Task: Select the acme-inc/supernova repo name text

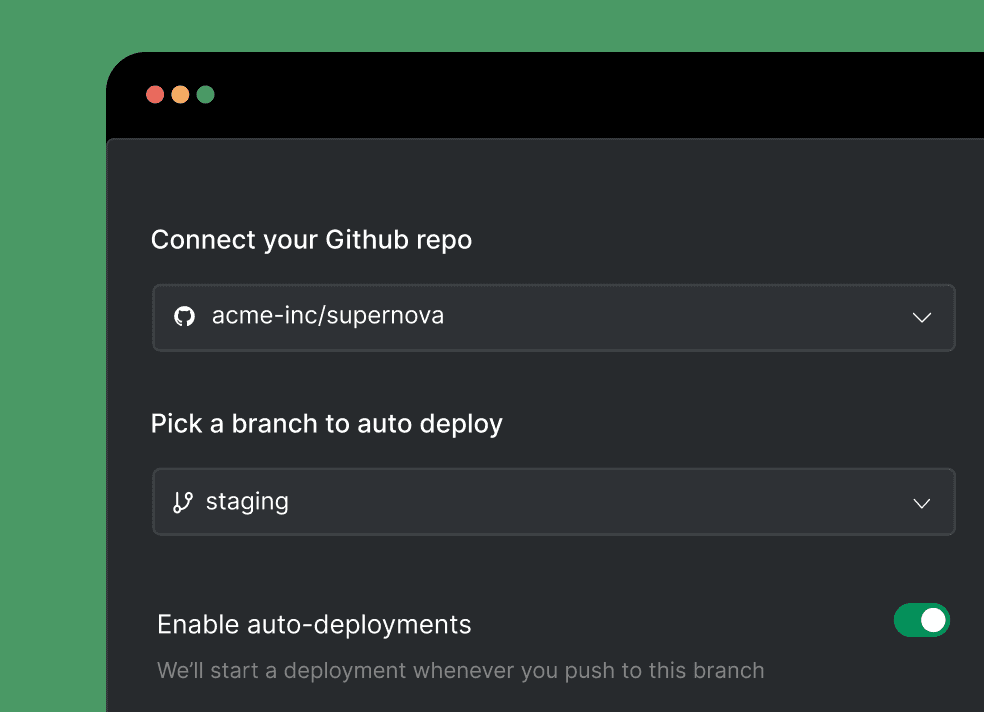Action: 328,316
